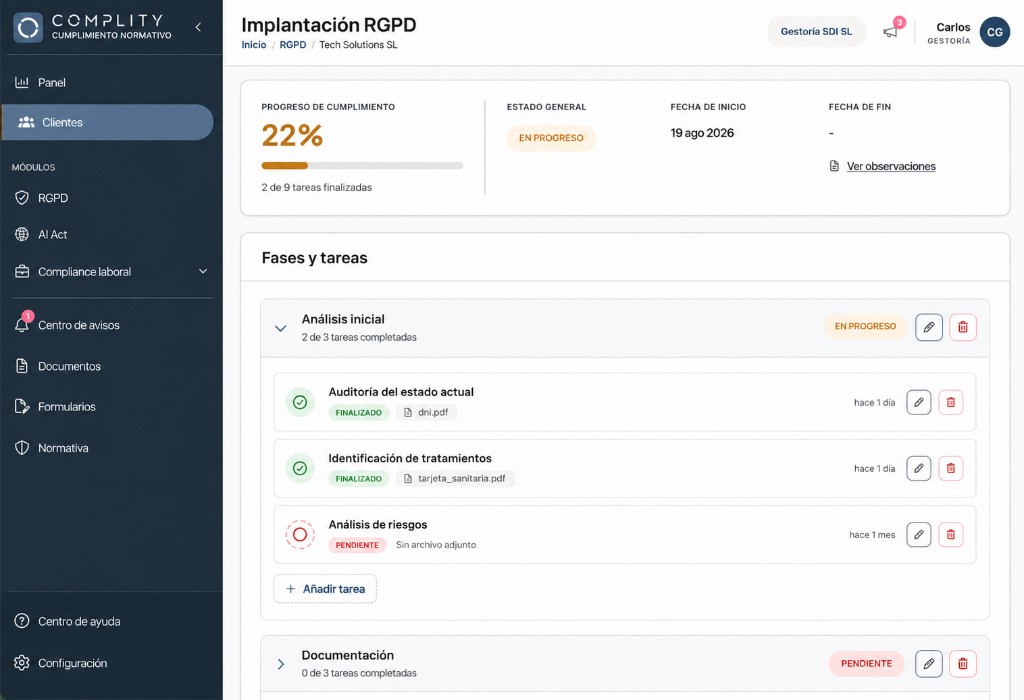Toggle Auditoría del estado actual completion check

click(300, 402)
